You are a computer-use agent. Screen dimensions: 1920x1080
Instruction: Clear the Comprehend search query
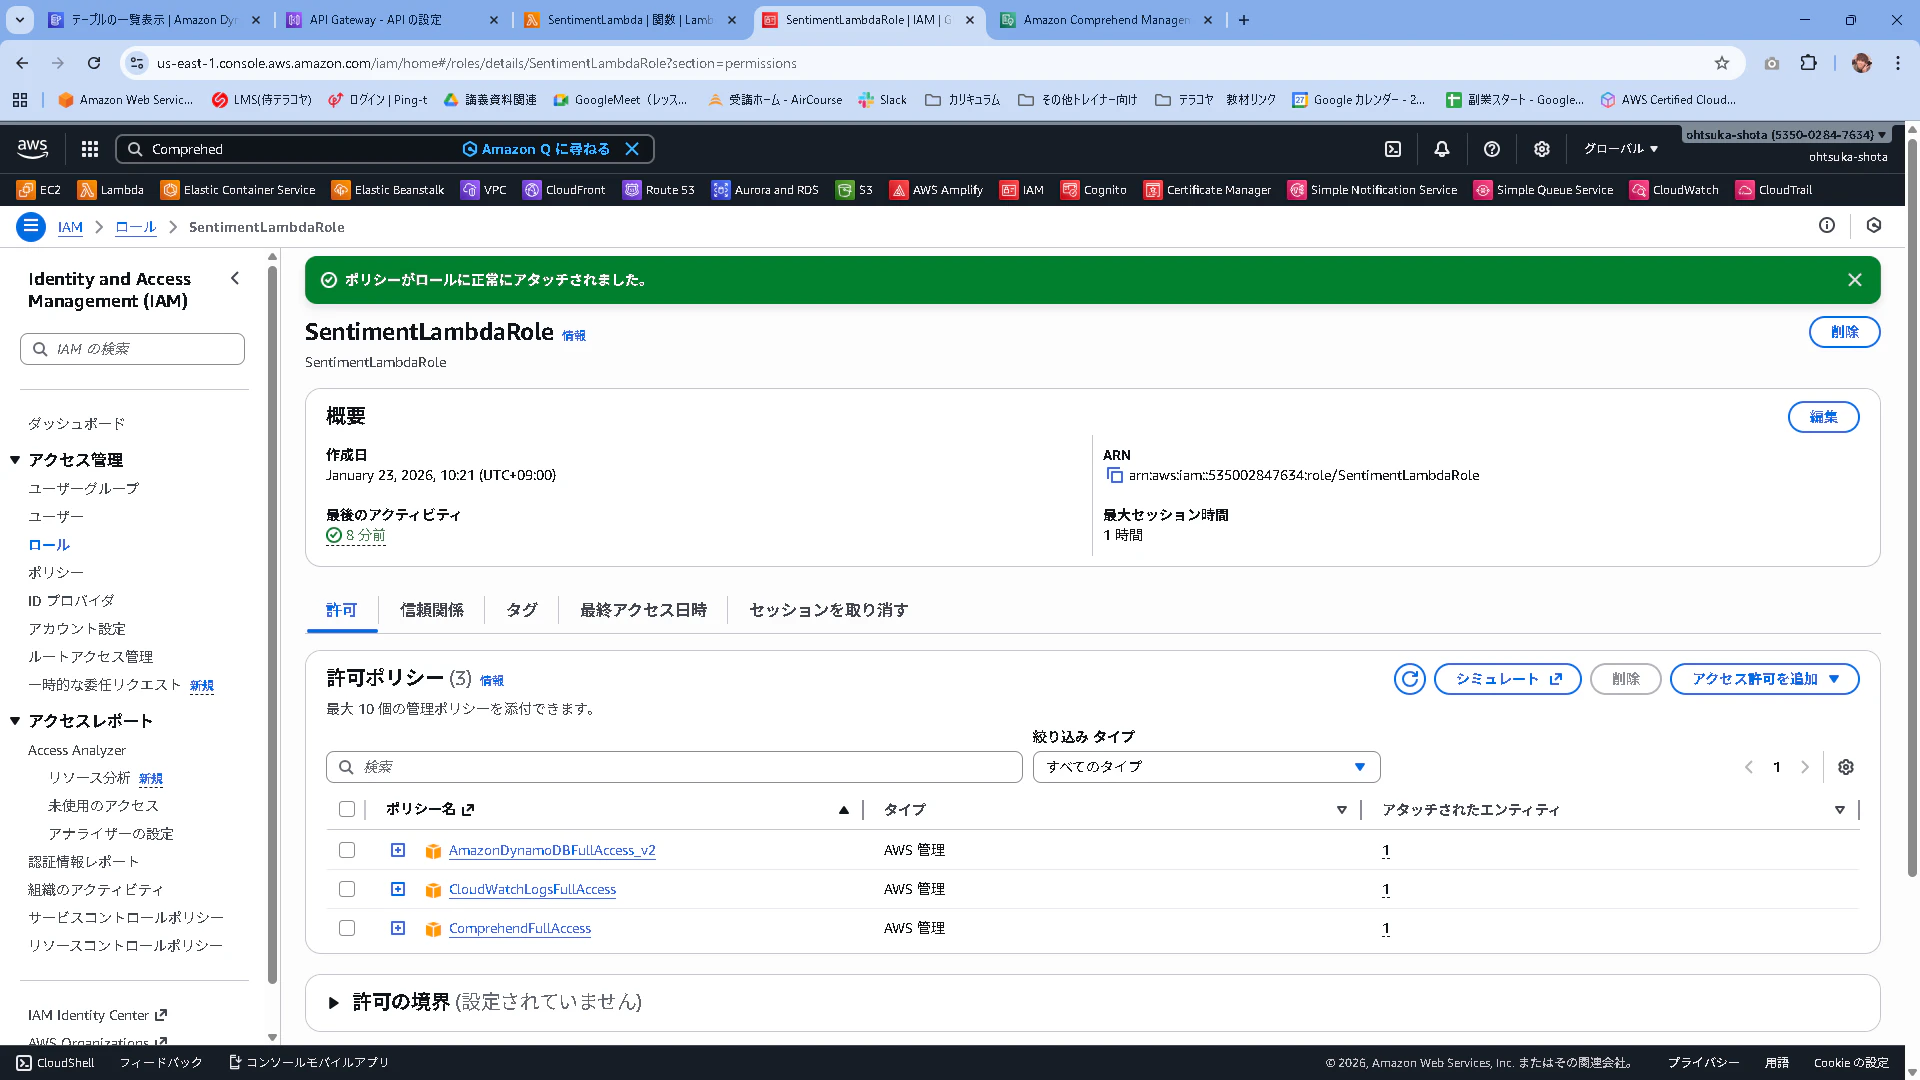(632, 149)
